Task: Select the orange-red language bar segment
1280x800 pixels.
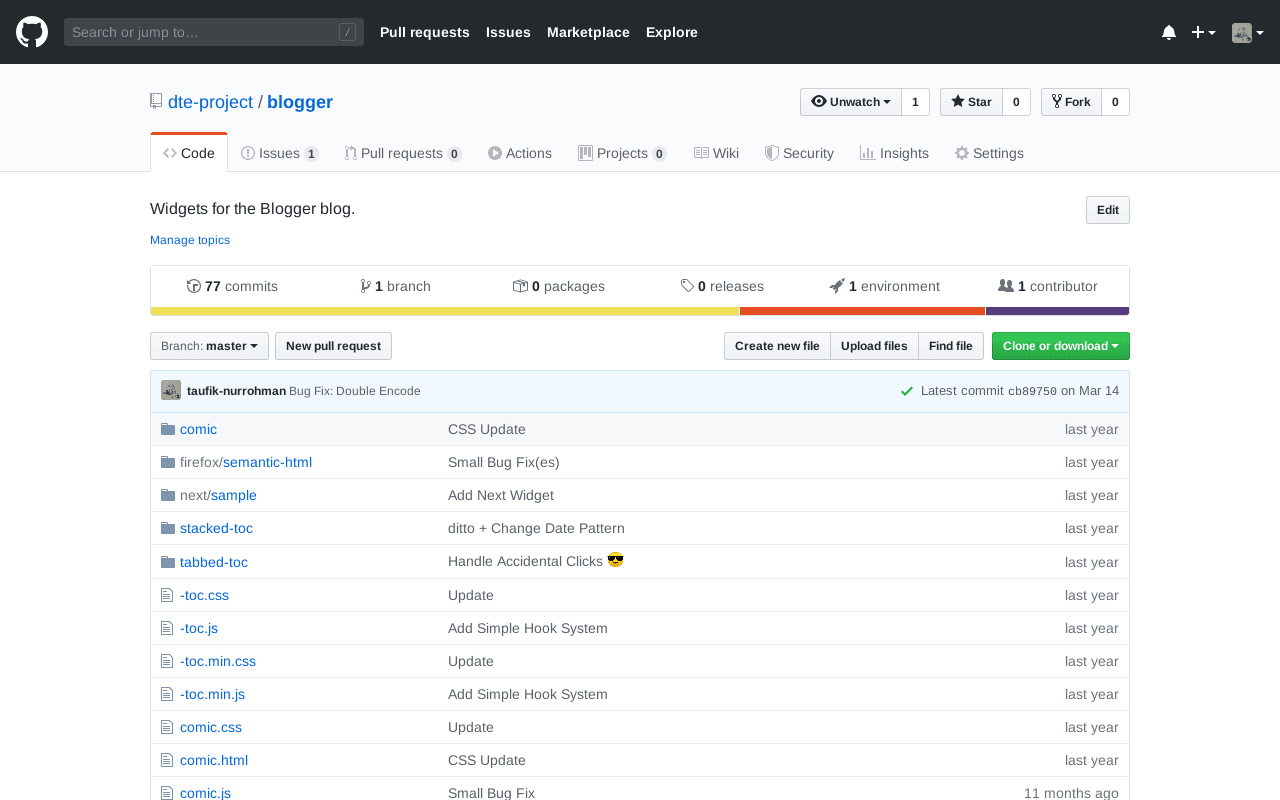Action: [863, 311]
